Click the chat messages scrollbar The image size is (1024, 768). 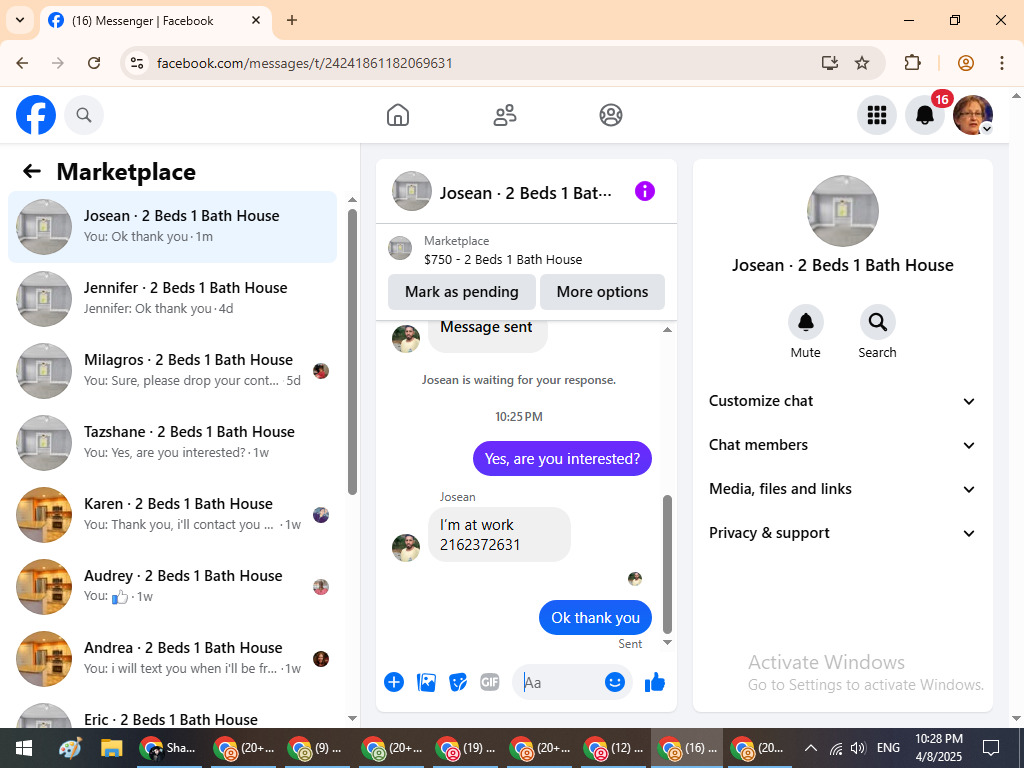(667, 564)
